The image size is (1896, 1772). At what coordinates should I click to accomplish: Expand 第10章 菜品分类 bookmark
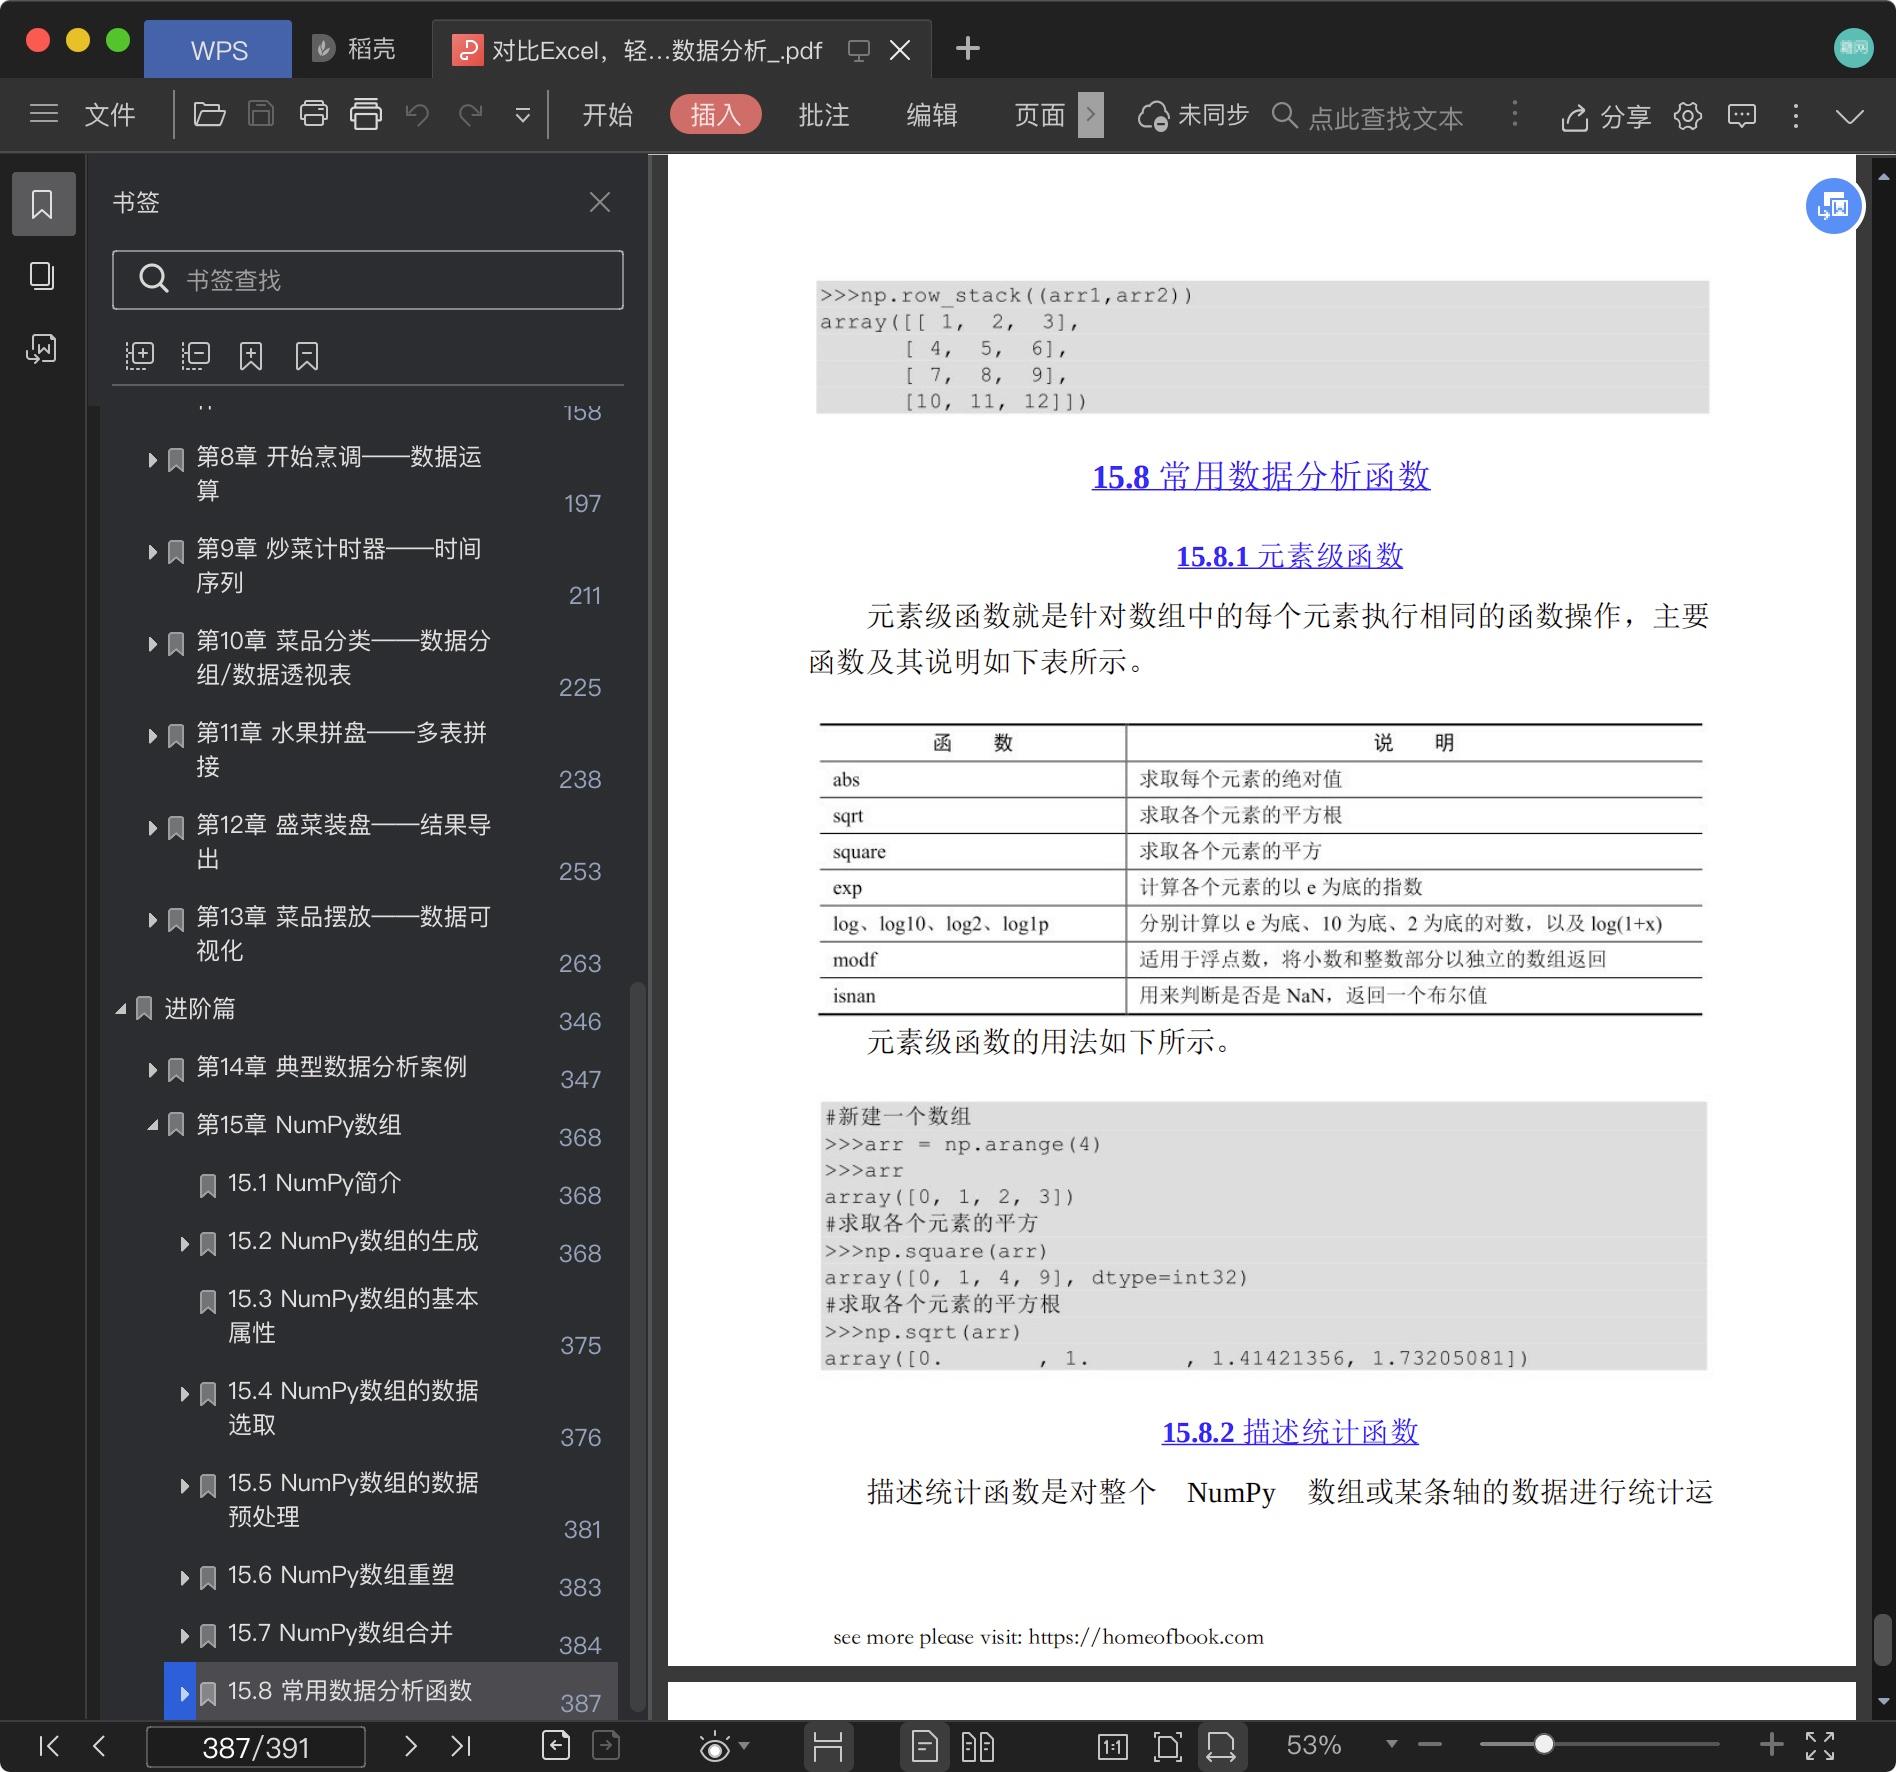(152, 644)
